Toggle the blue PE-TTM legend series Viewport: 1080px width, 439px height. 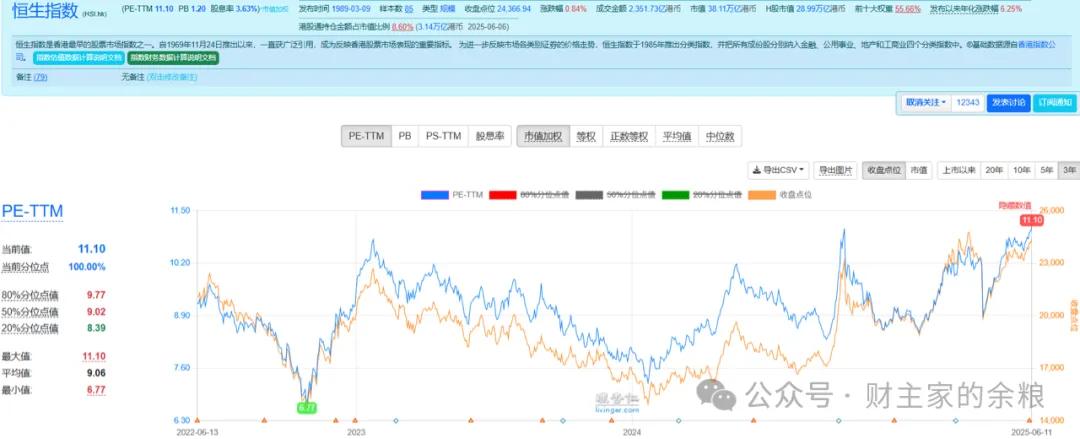tap(451, 195)
